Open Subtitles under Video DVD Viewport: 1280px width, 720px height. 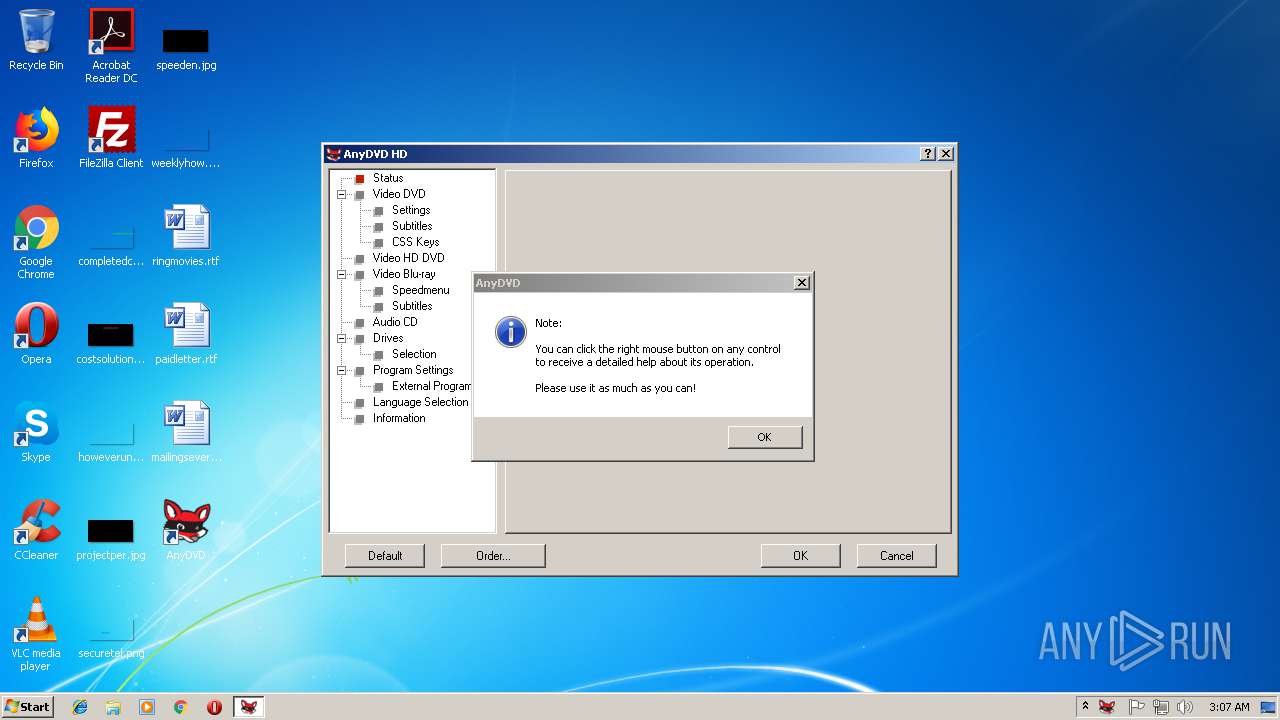[412, 226]
